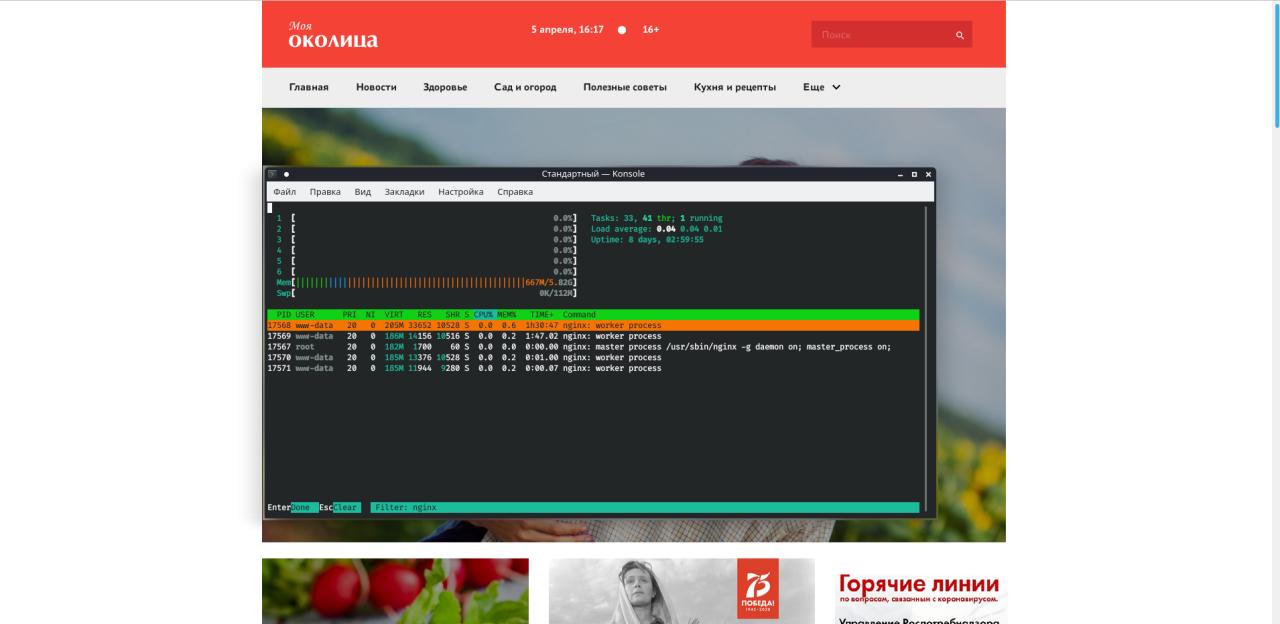
Task: Open the Справка menu in Konsole
Action: coord(515,192)
